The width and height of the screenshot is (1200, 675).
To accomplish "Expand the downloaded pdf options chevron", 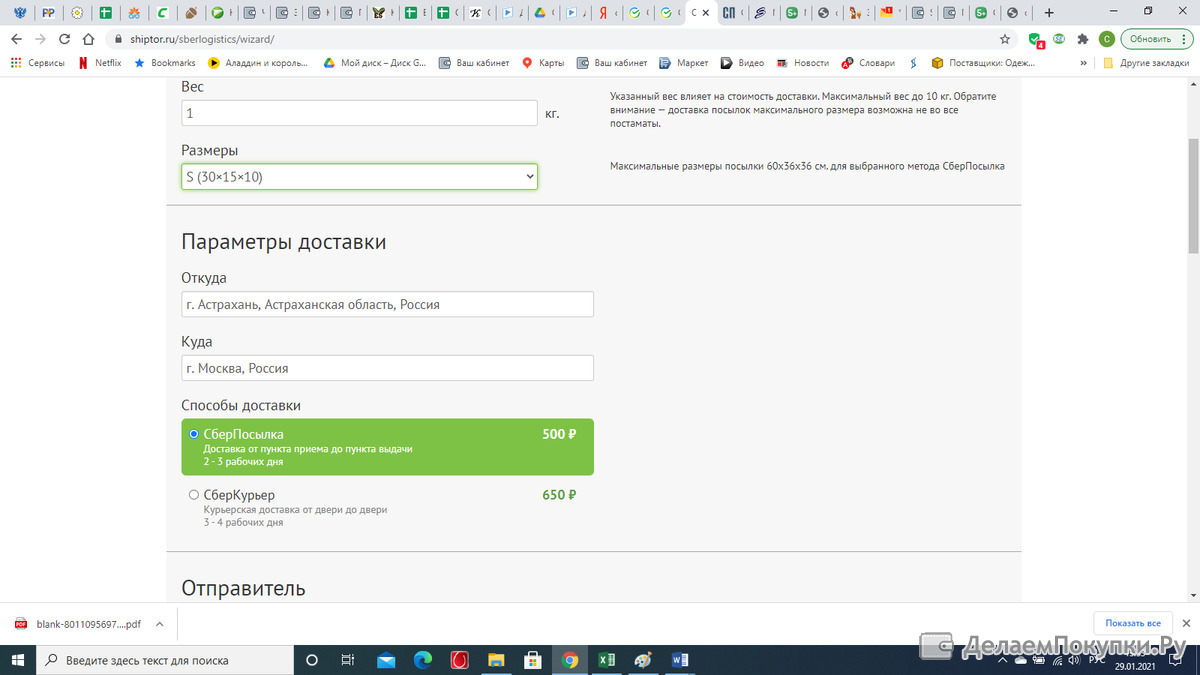I will 160,623.
